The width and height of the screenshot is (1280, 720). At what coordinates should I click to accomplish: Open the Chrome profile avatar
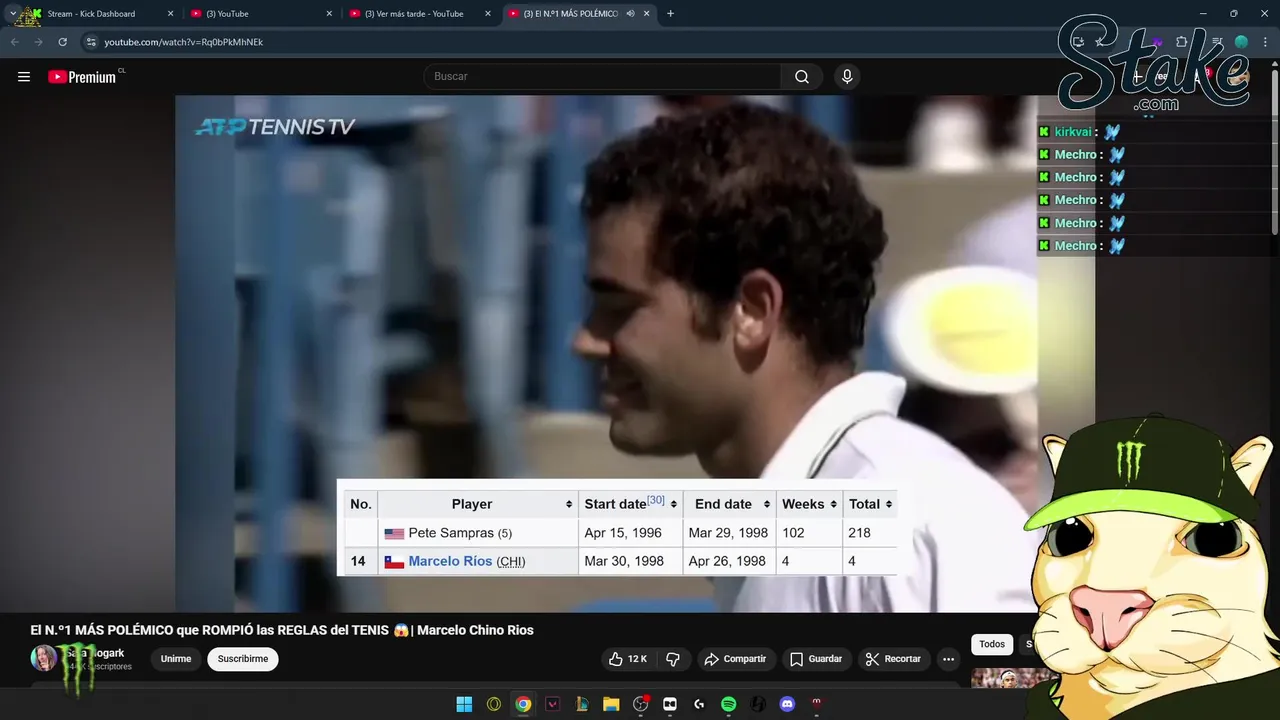point(1241,42)
